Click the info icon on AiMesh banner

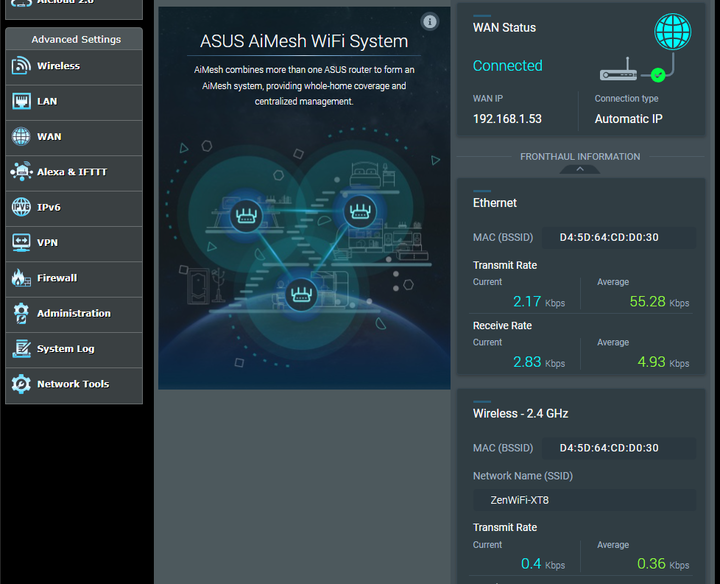[430, 22]
